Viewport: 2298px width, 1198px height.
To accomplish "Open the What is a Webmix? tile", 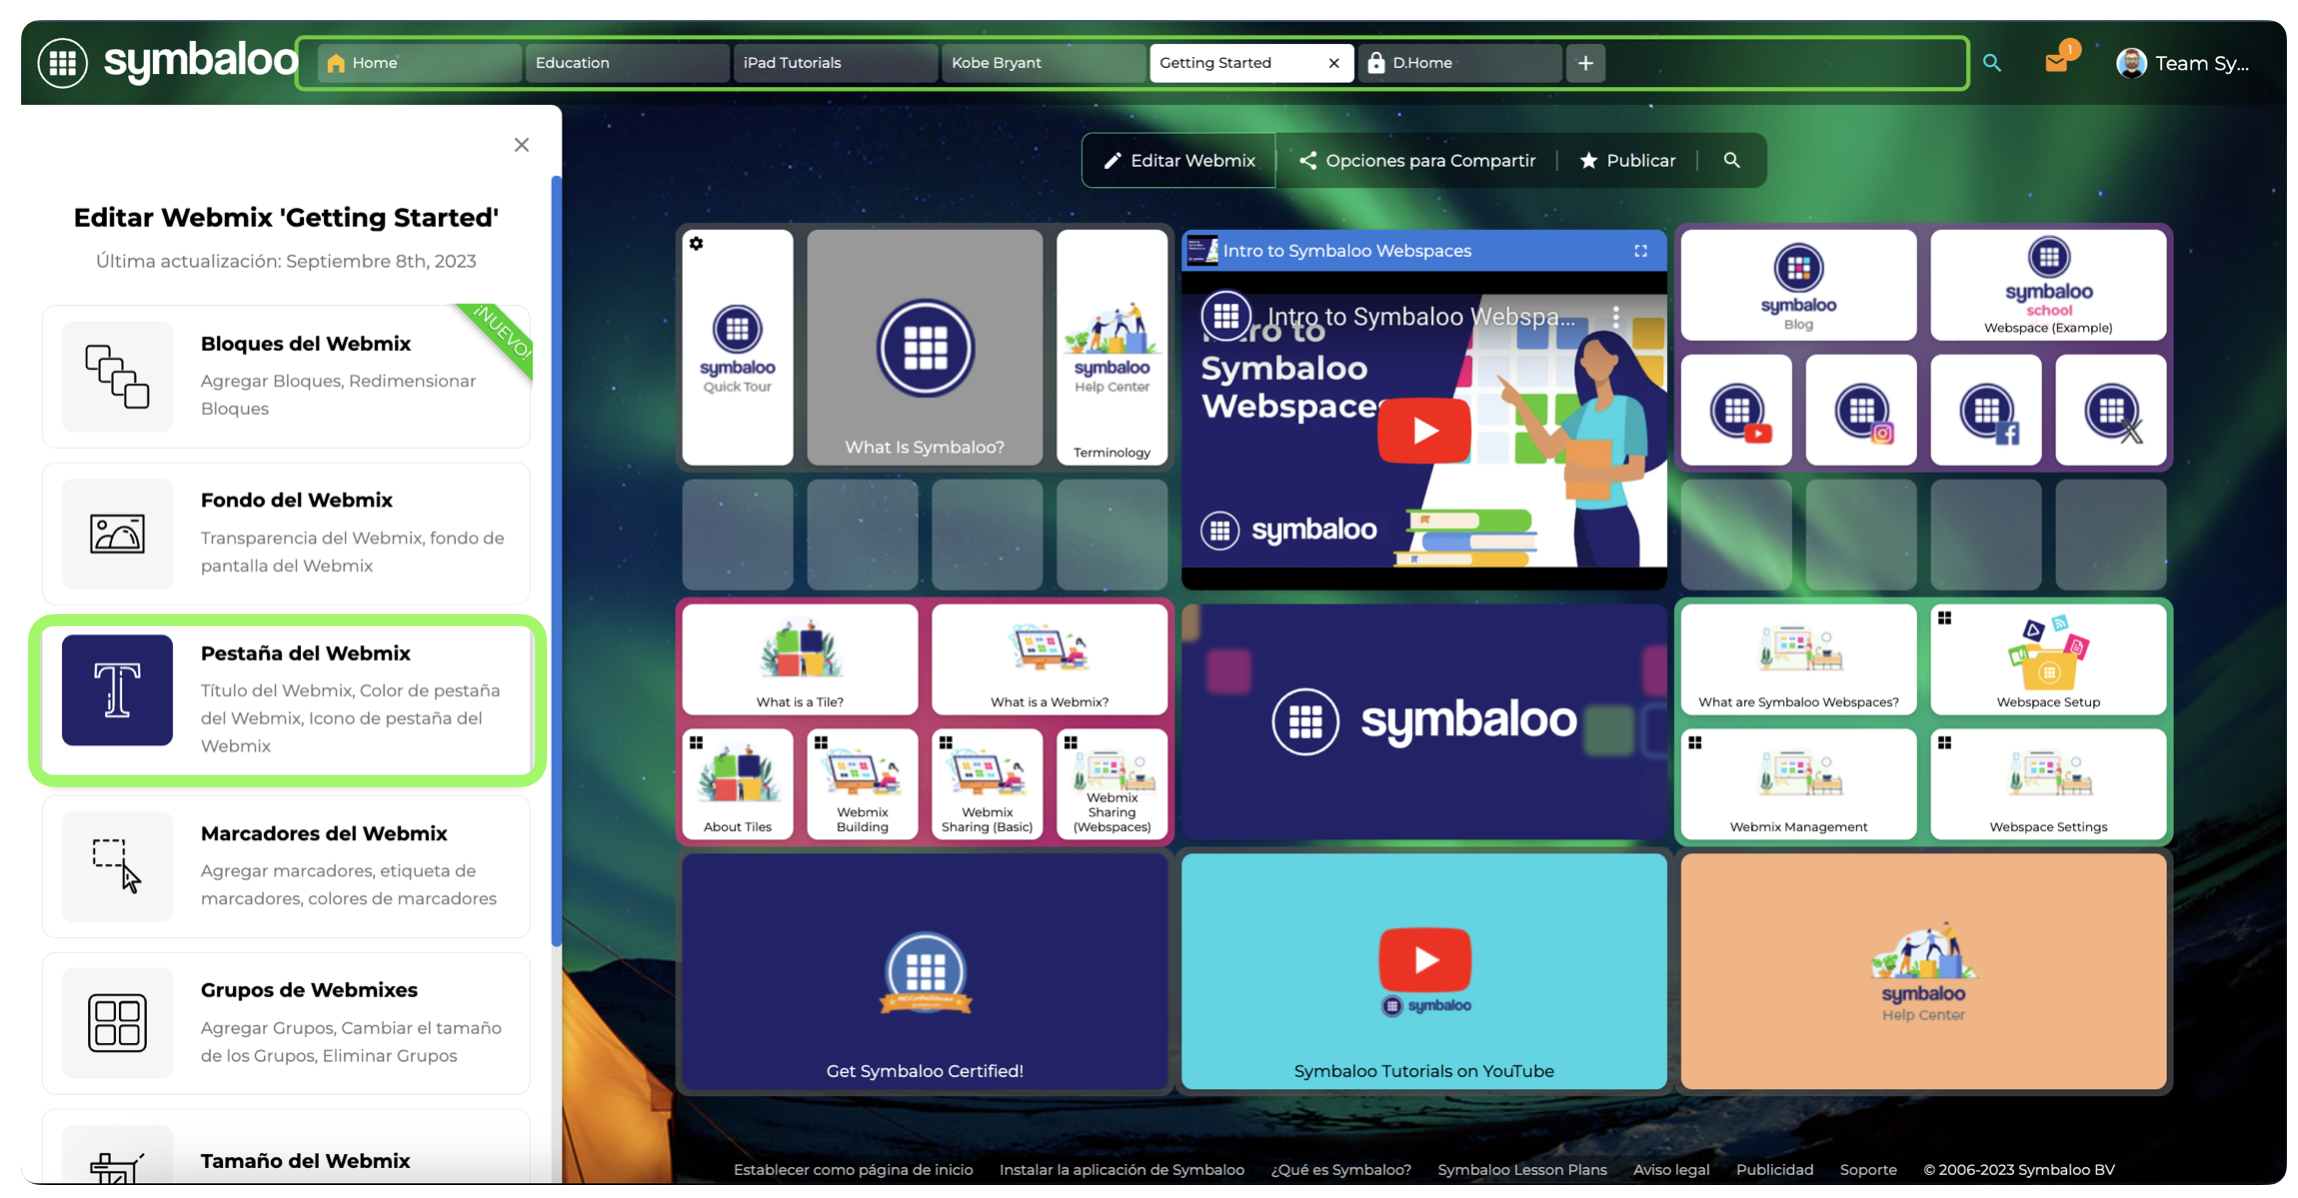I will point(1050,660).
